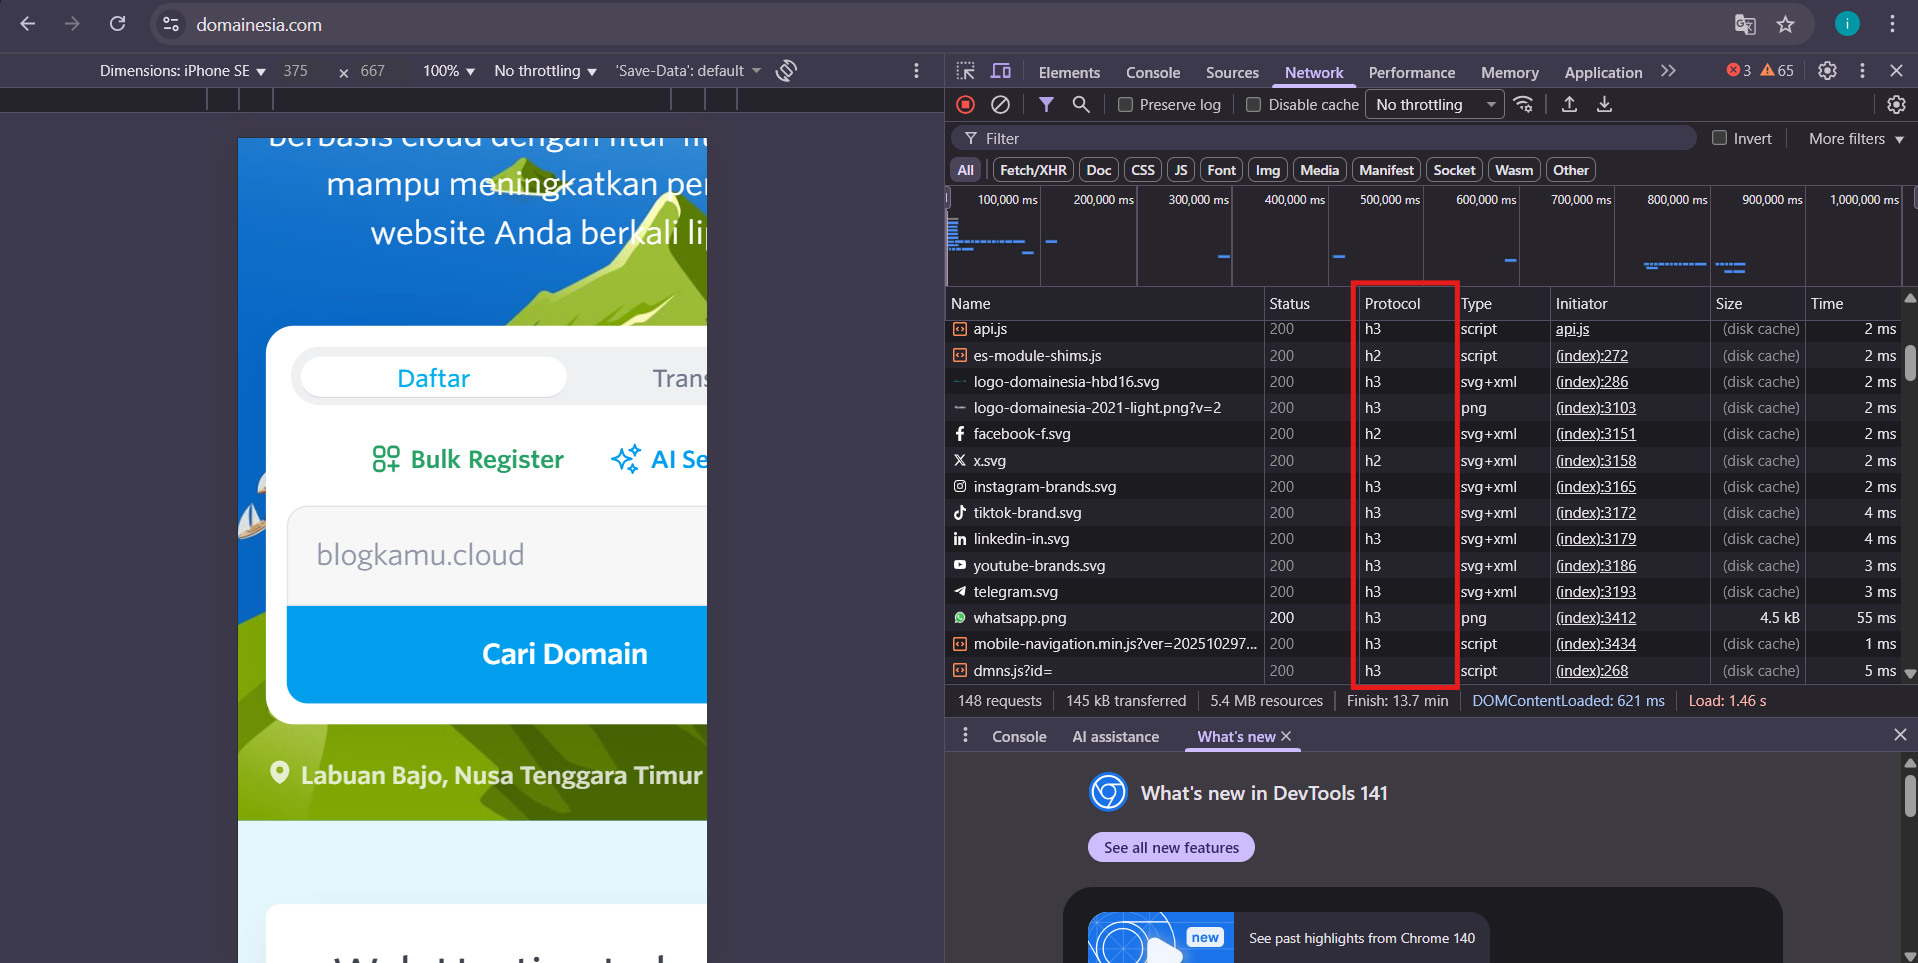Import HAR file upload icon
1918x963 pixels.
pos(1569,104)
